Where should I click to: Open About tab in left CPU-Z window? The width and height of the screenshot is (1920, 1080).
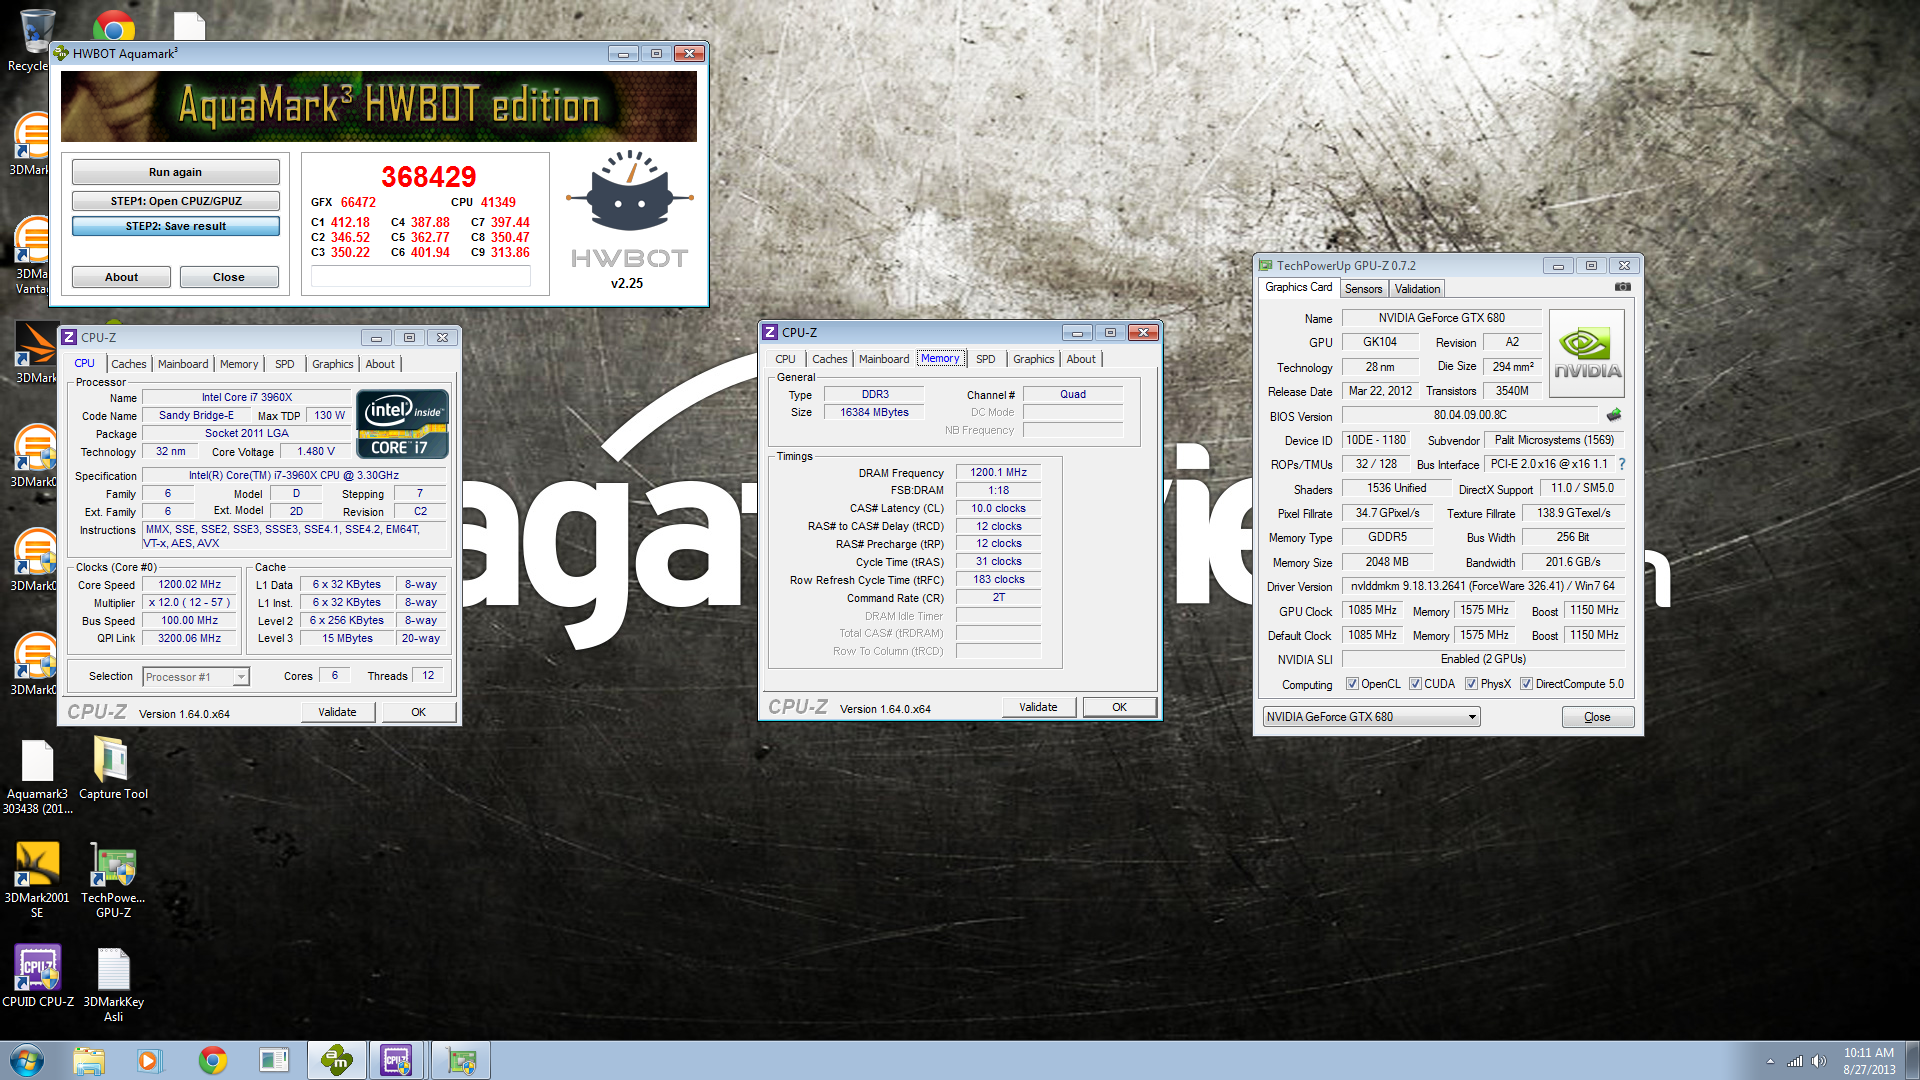[380, 364]
